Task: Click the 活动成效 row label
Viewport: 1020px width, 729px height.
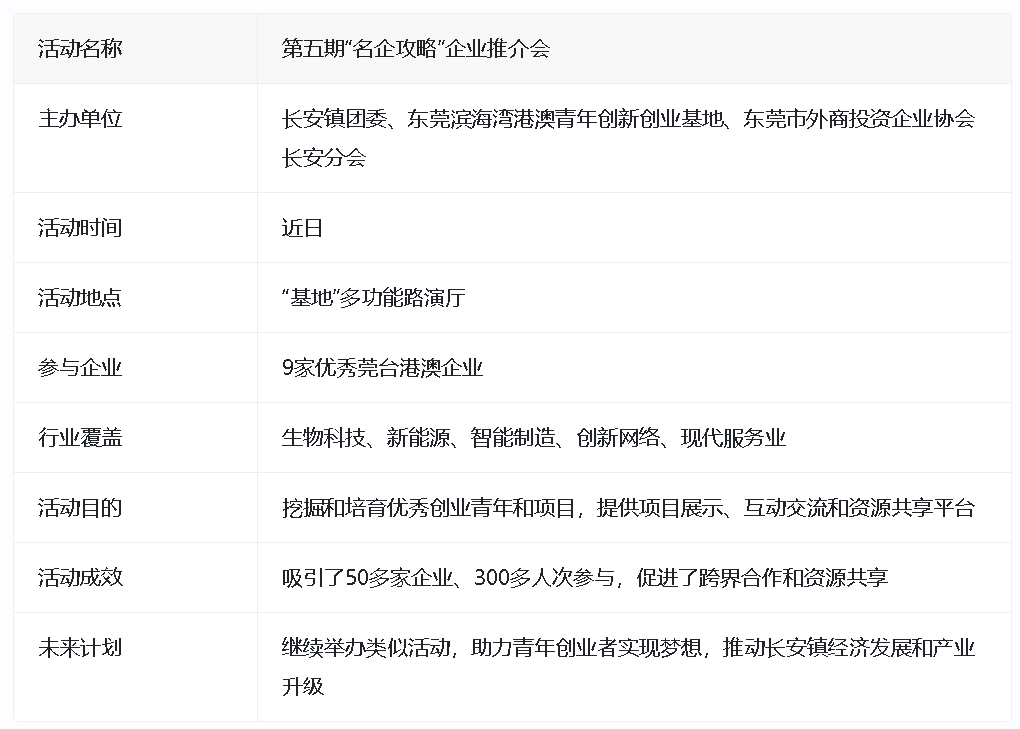Action: point(80,578)
